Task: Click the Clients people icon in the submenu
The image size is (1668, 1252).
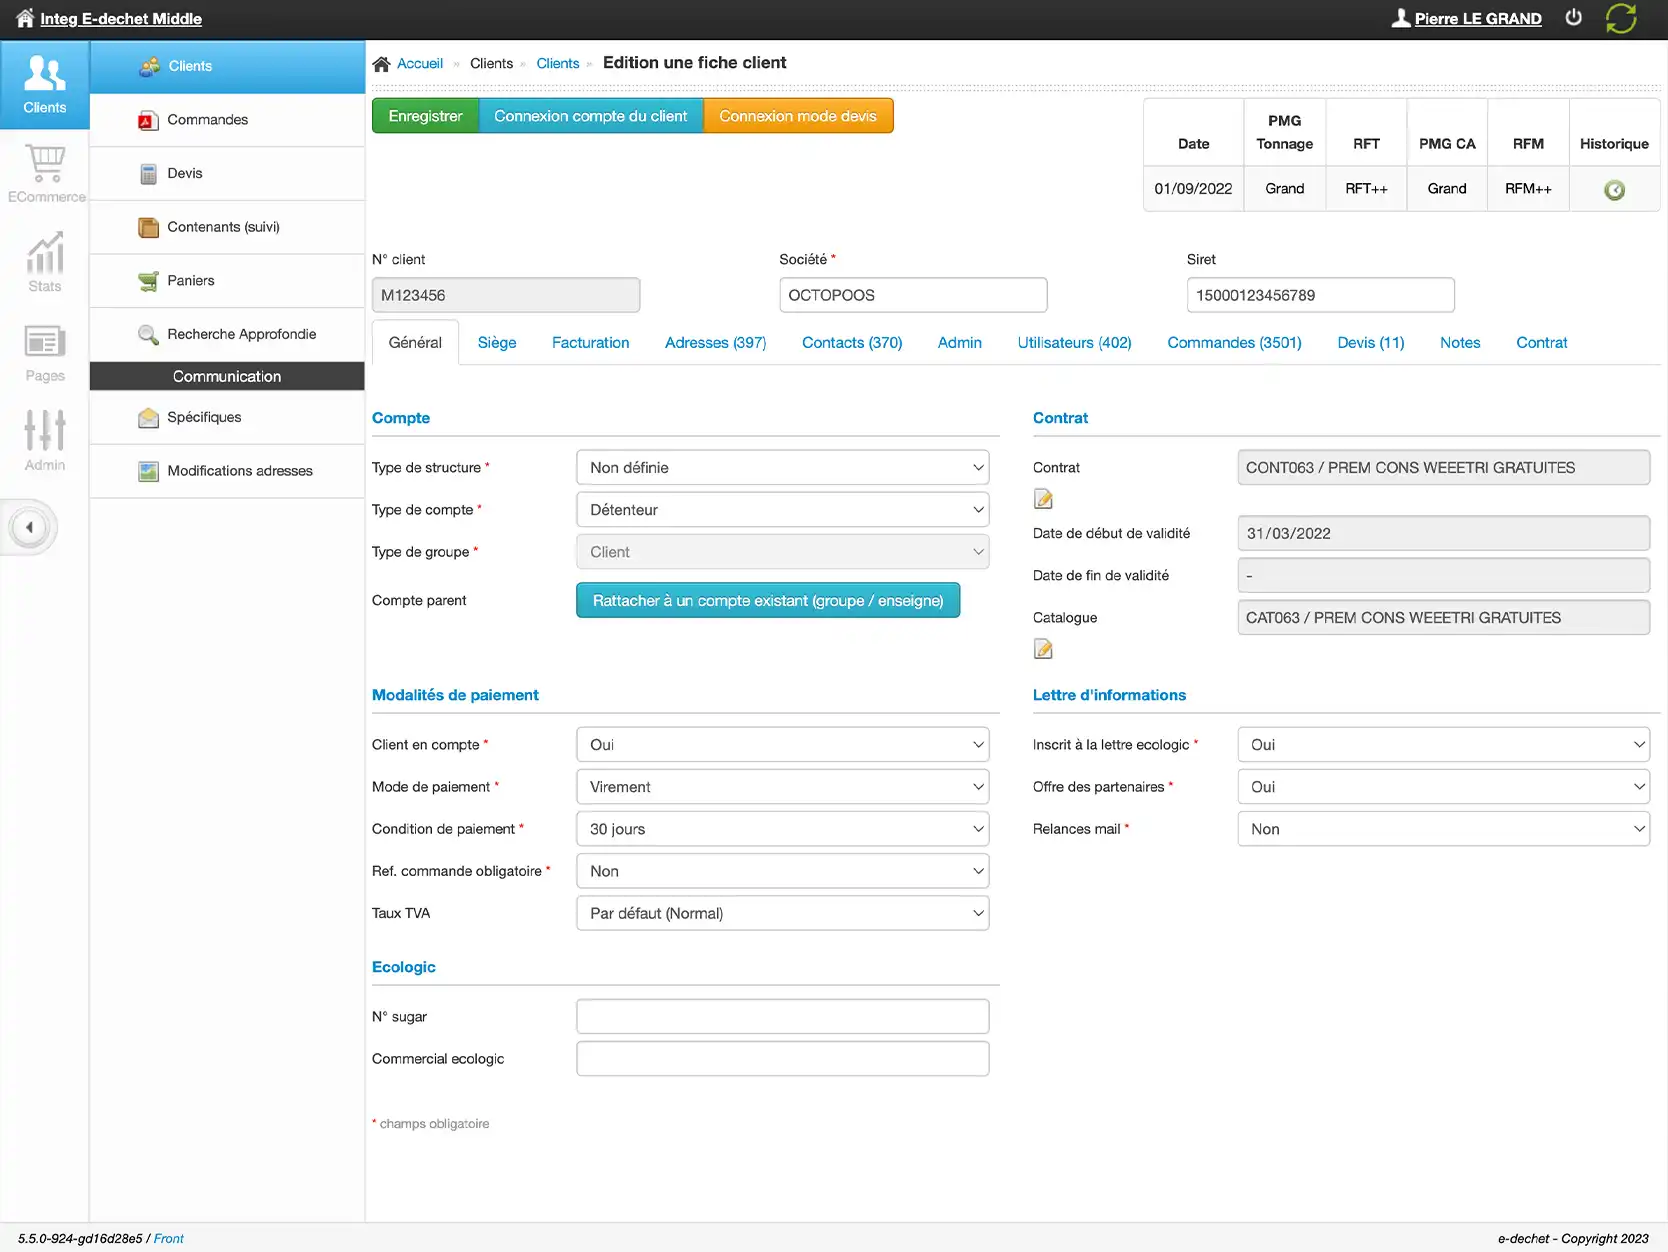Action: pyautogui.click(x=150, y=67)
